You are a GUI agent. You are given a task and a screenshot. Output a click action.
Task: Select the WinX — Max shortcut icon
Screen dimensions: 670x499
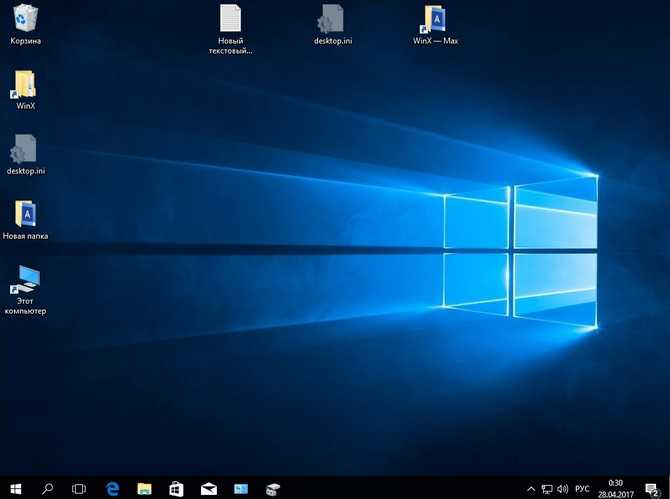coord(435,24)
